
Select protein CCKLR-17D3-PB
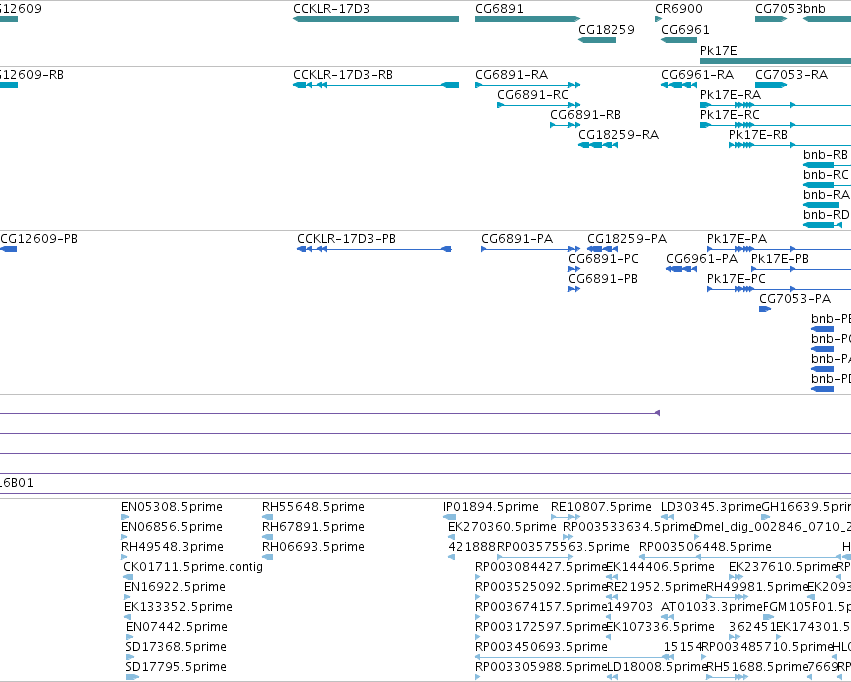(374, 249)
